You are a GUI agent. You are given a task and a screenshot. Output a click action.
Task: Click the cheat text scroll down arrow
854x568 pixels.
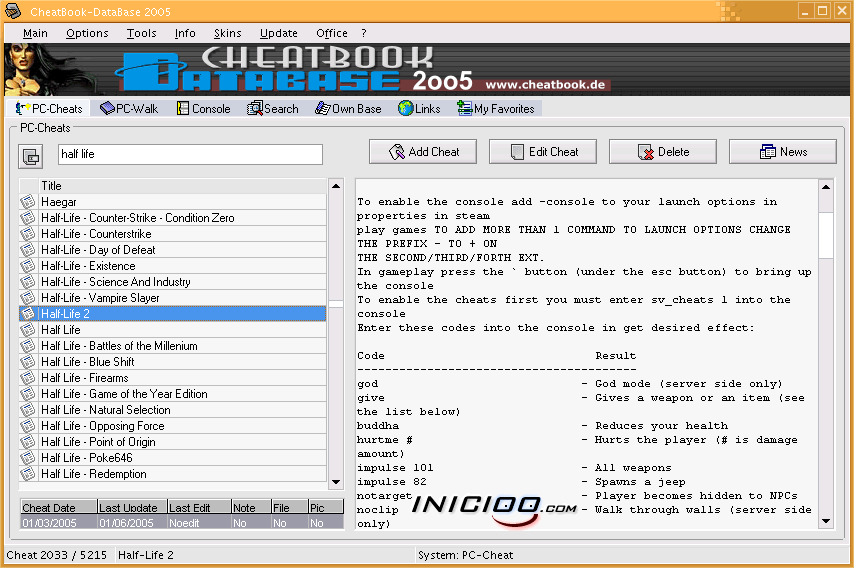[x=826, y=521]
